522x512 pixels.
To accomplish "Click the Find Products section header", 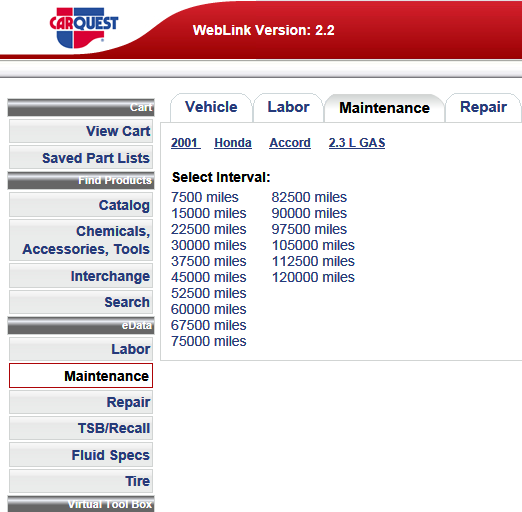I will [81, 180].
